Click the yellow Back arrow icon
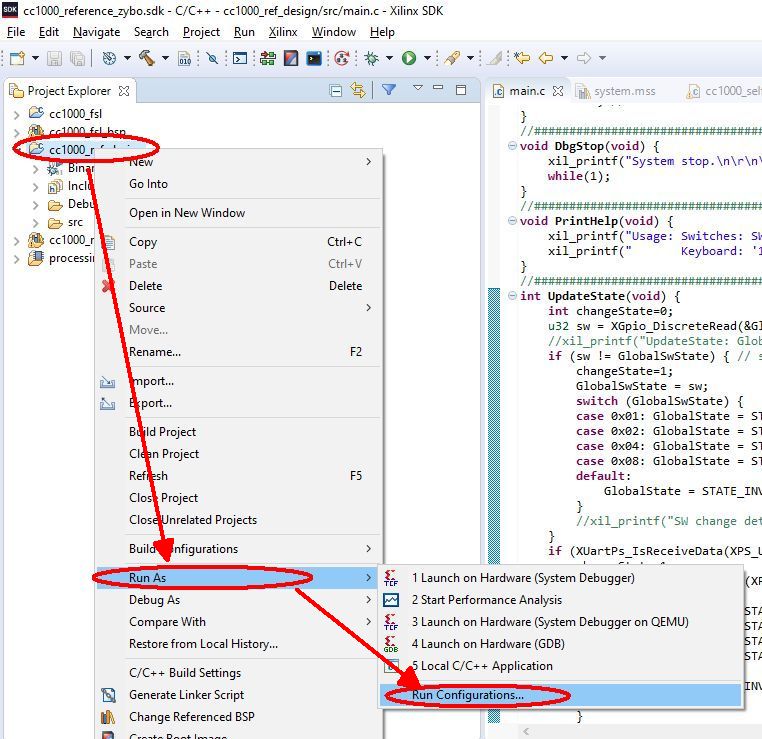 coord(547,58)
